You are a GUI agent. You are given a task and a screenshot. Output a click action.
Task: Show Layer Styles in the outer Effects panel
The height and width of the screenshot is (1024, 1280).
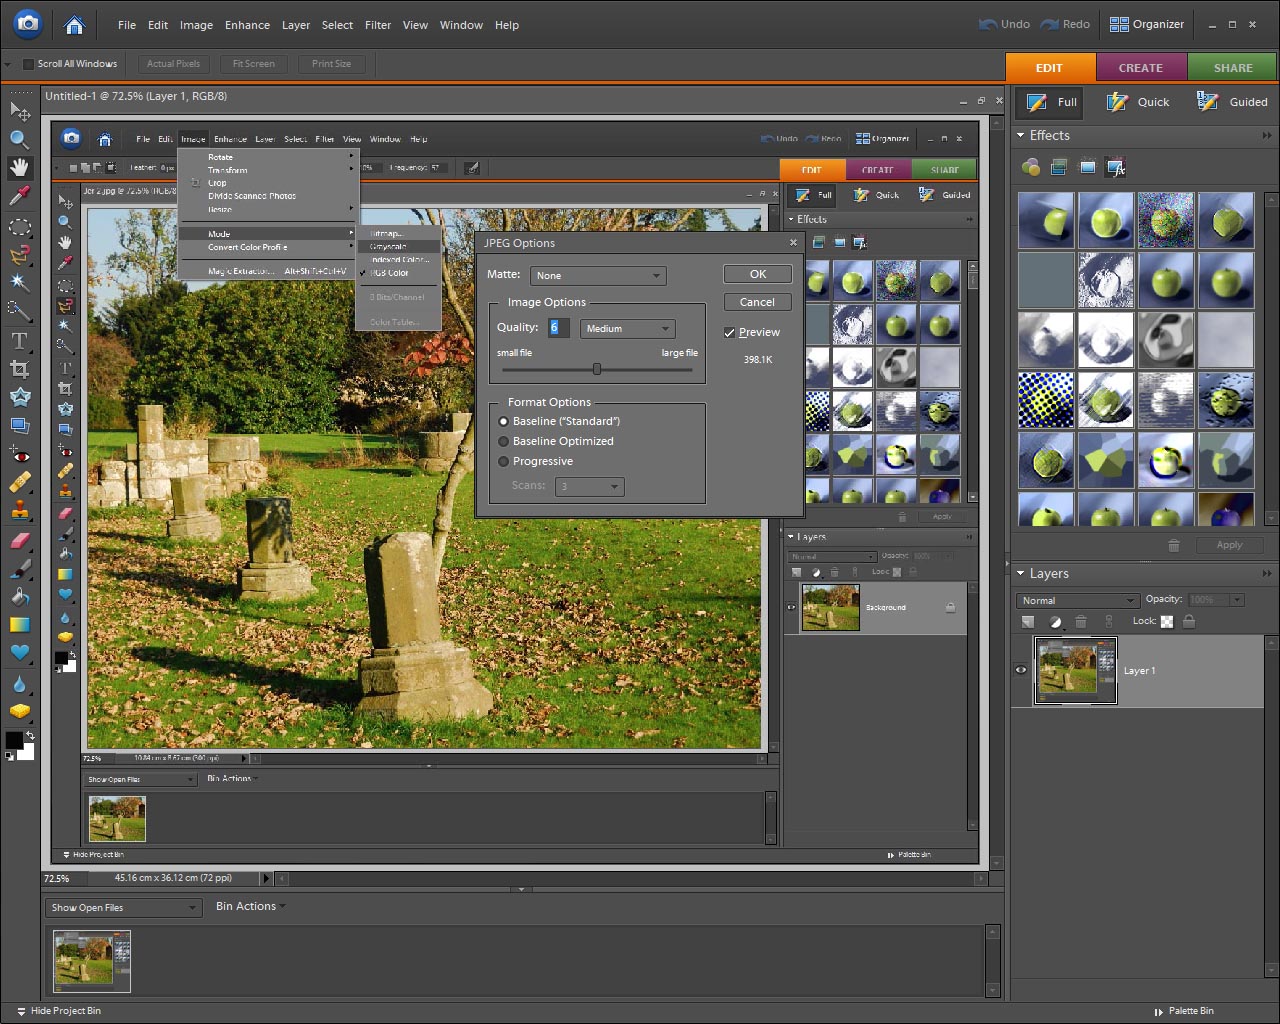tap(1059, 167)
